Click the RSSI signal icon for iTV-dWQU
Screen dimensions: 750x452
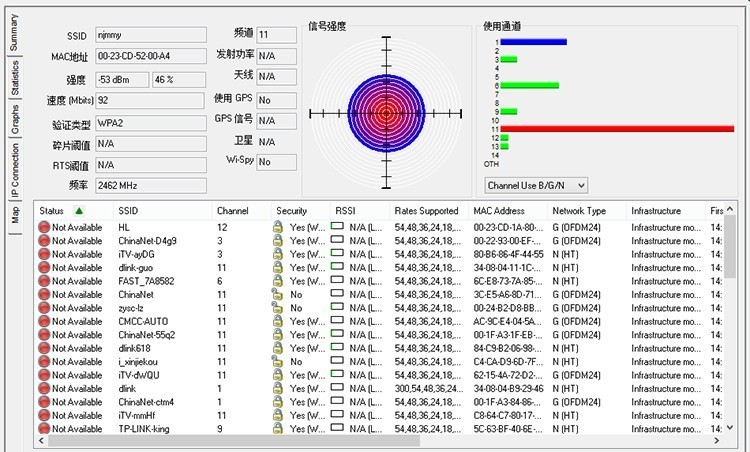(x=337, y=374)
